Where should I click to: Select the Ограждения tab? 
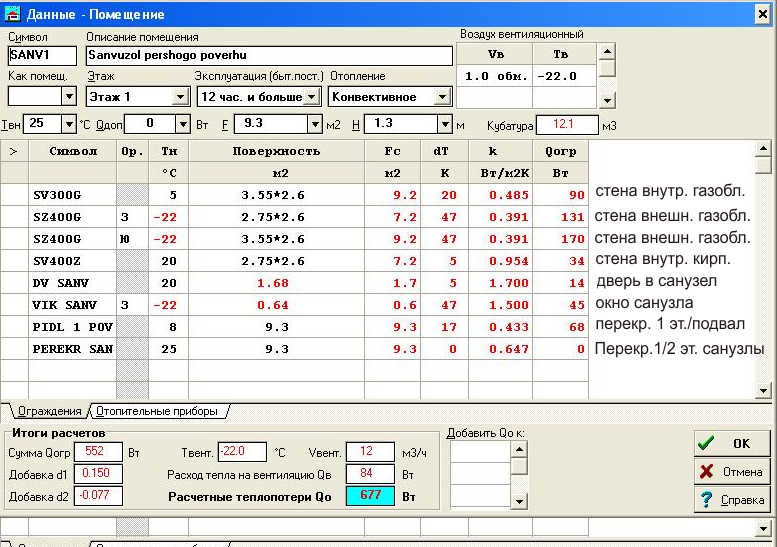pyautogui.click(x=46, y=411)
